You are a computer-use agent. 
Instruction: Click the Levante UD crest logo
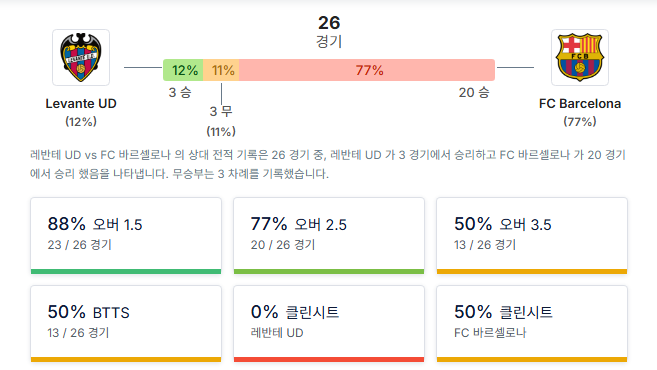tap(81, 57)
